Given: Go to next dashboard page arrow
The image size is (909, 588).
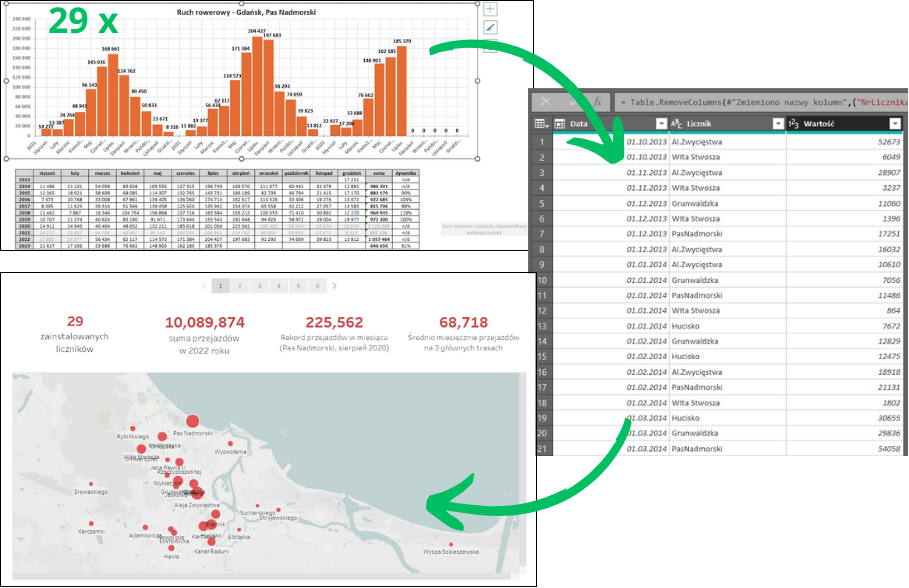Looking at the screenshot, I should pos(334,286).
